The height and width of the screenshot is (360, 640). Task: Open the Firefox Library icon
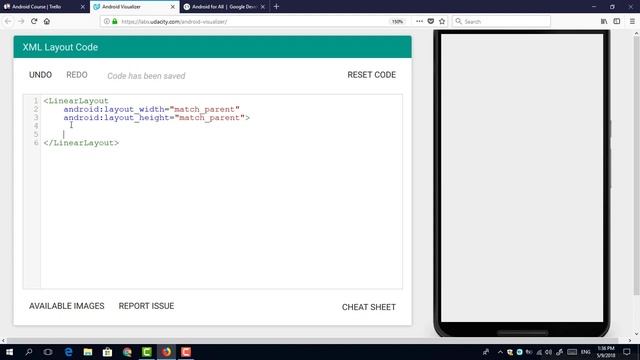(604, 21)
